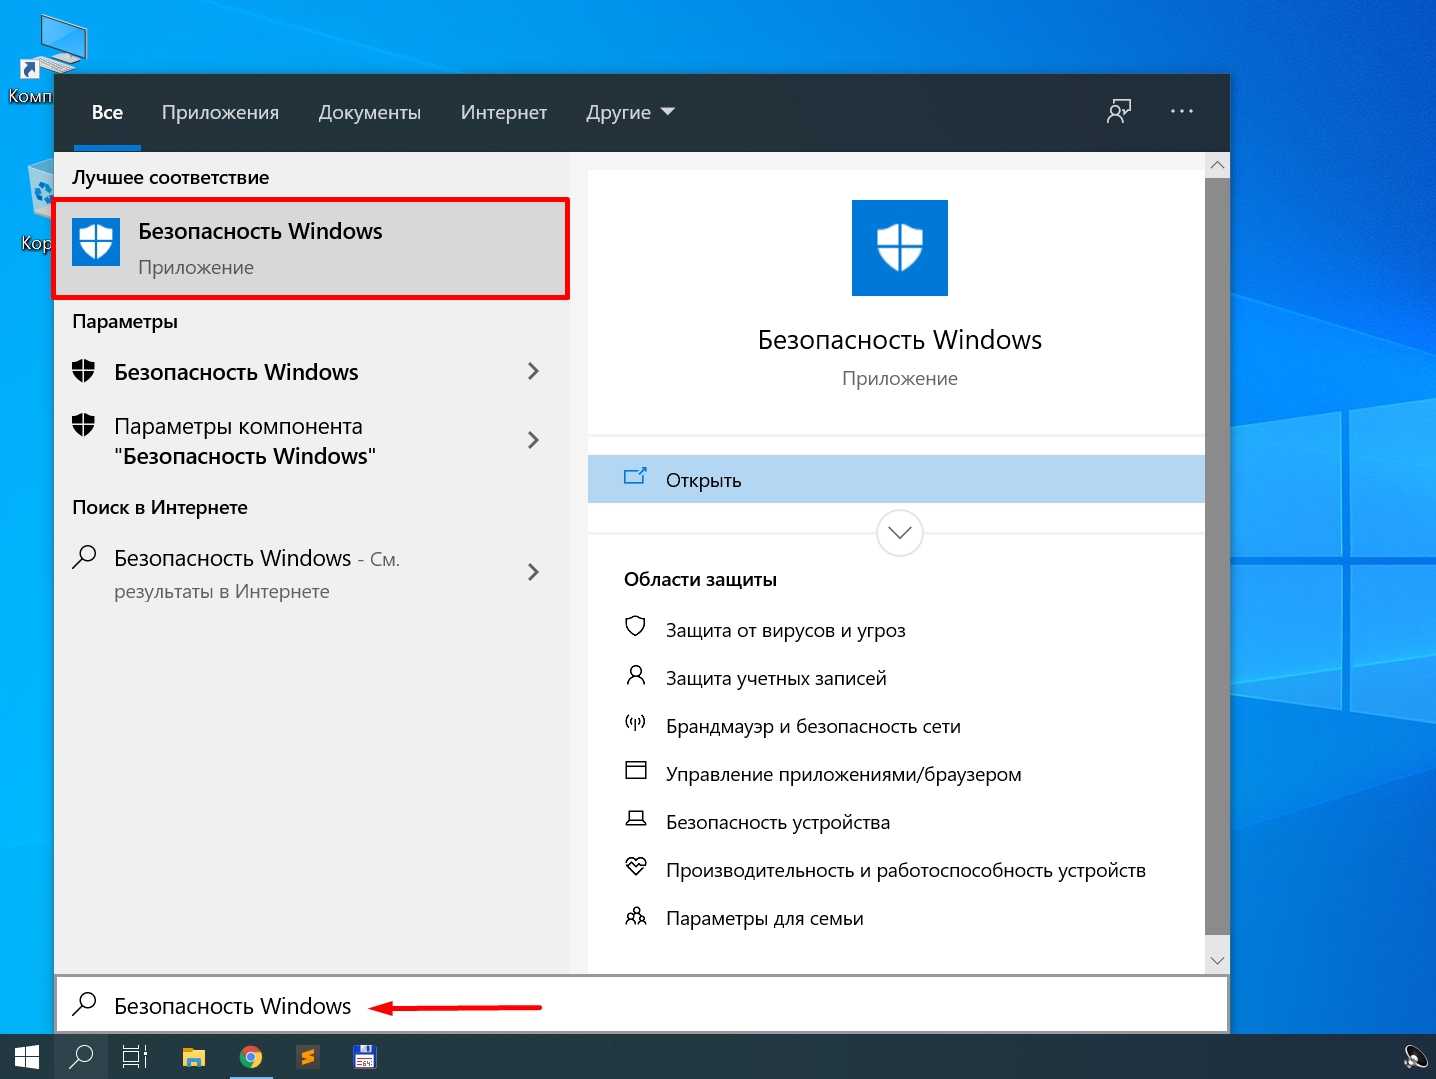
Task: Click the firewall antenna icon
Action: (x=635, y=722)
